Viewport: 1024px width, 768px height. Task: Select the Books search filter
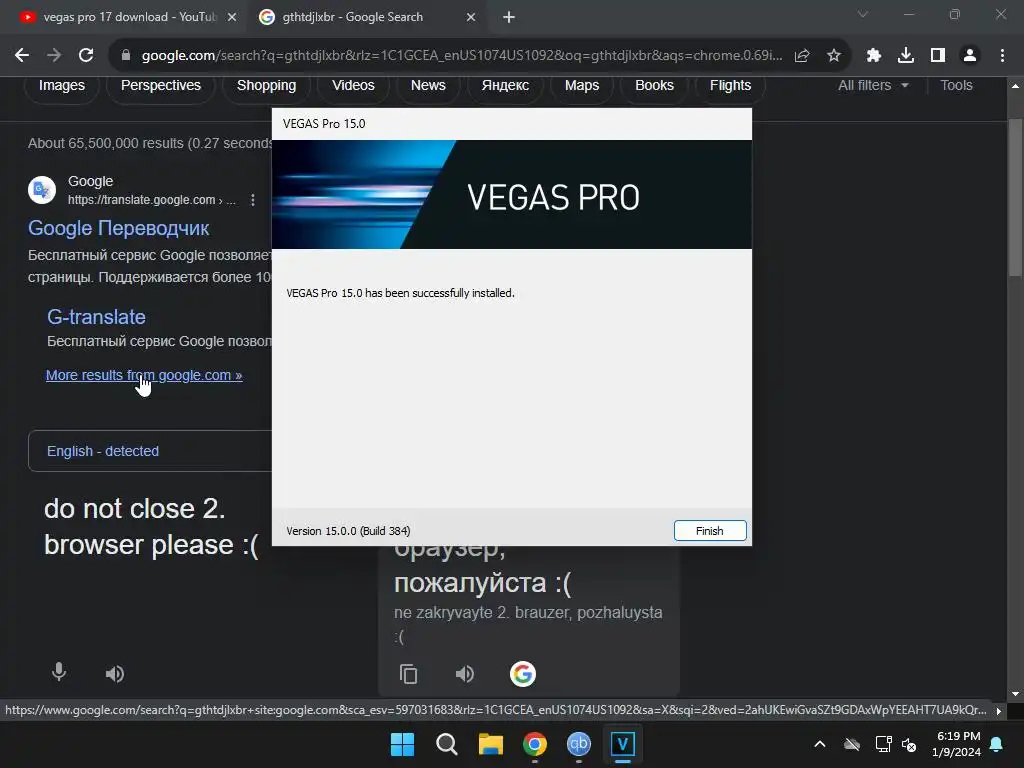654,86
